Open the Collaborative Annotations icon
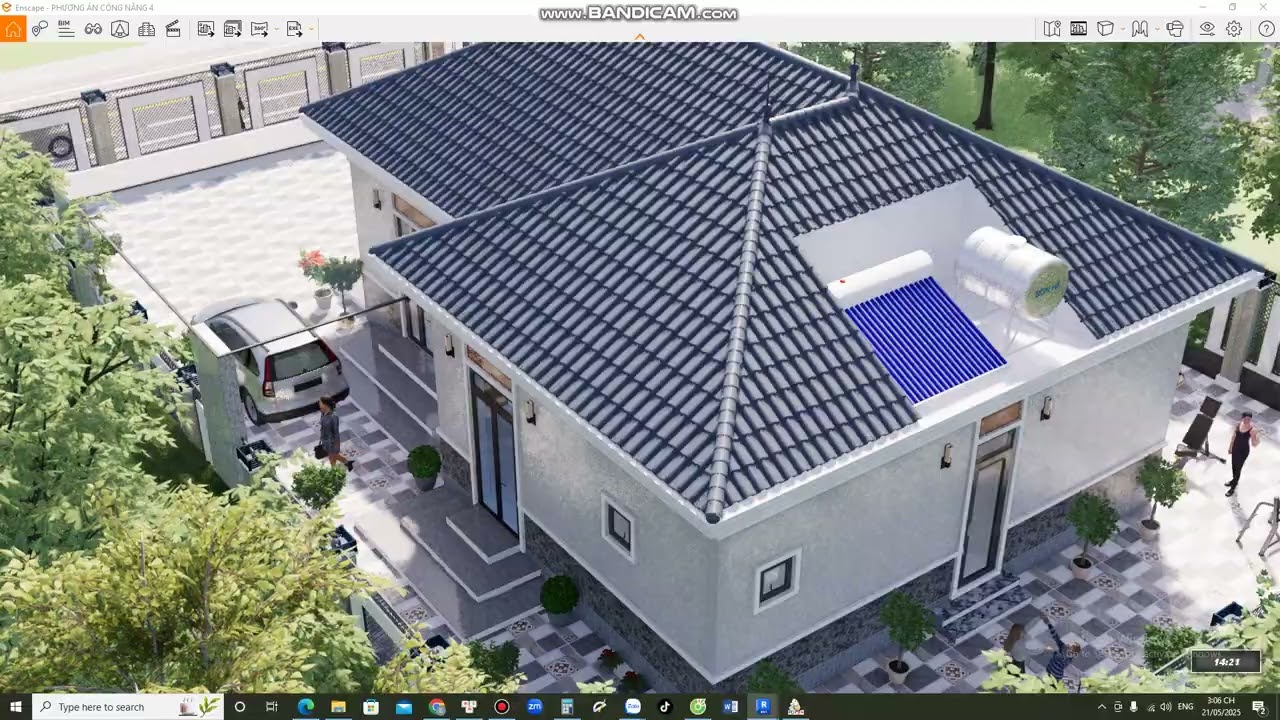 [x=1140, y=29]
